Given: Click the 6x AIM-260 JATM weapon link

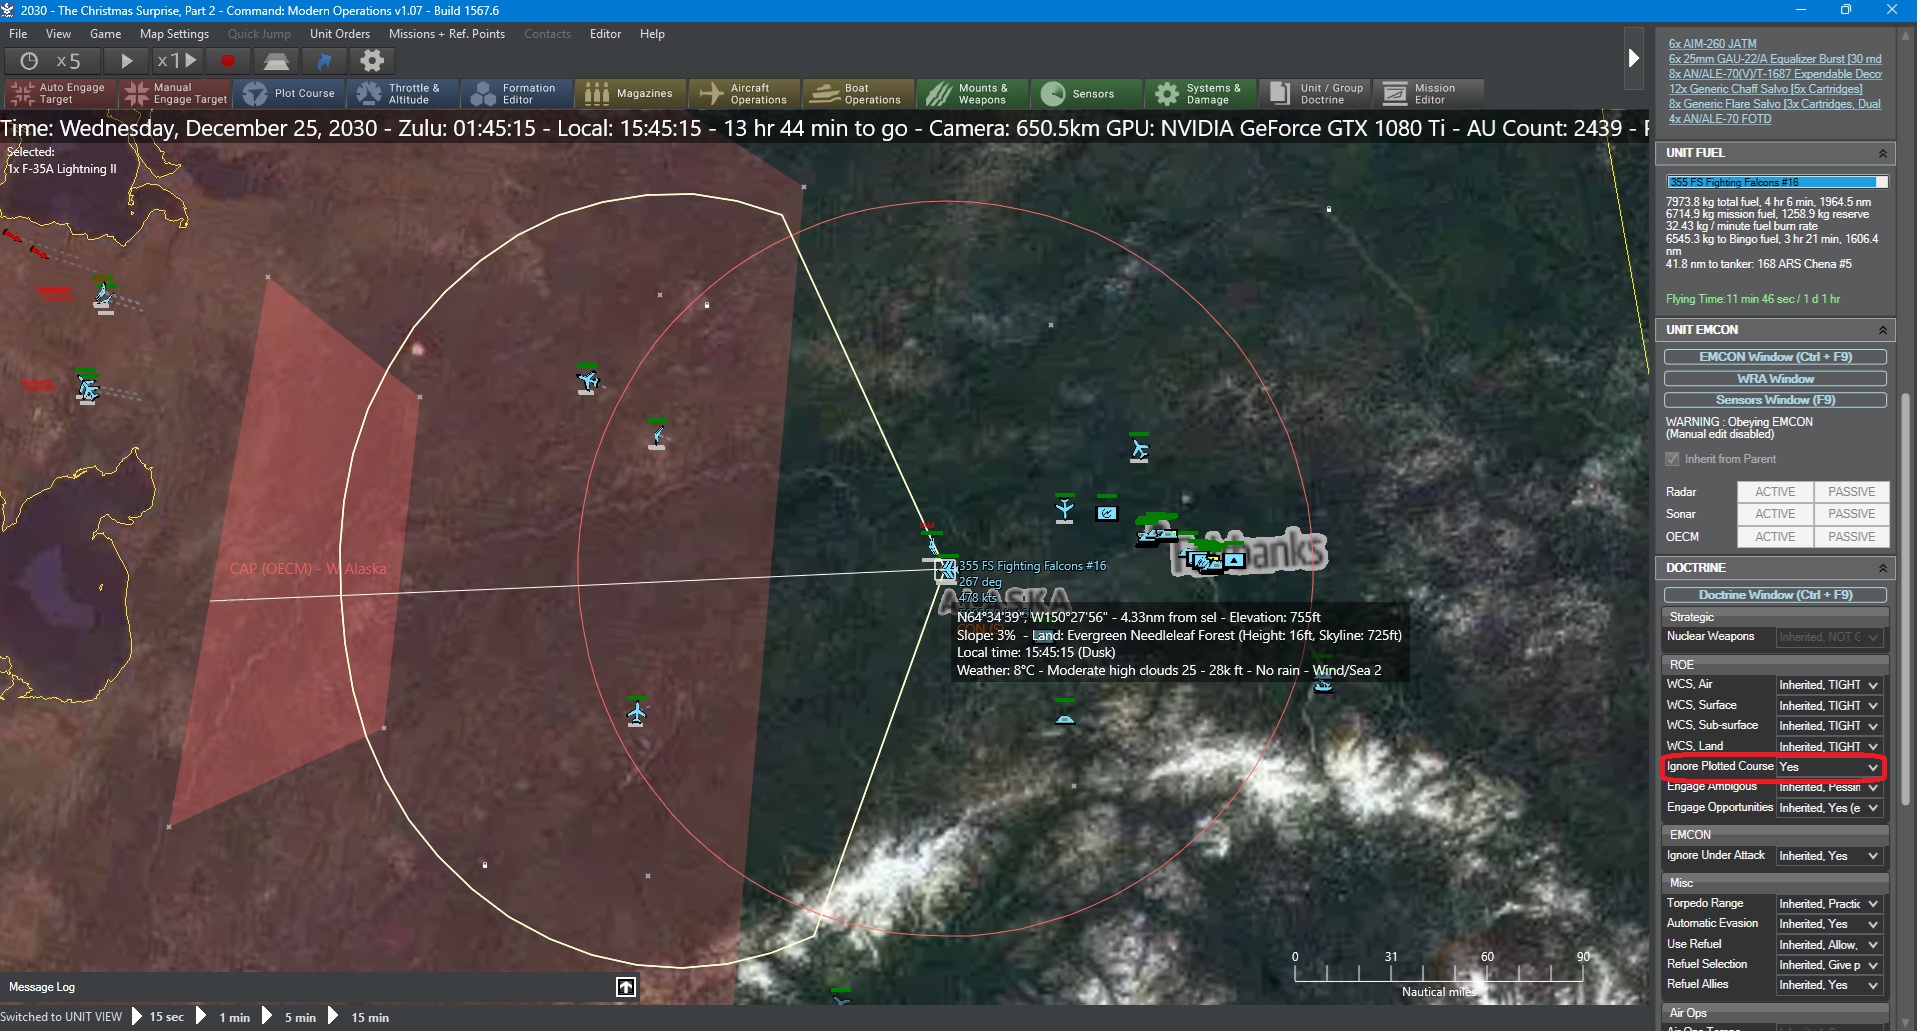Looking at the screenshot, I should coord(1712,44).
